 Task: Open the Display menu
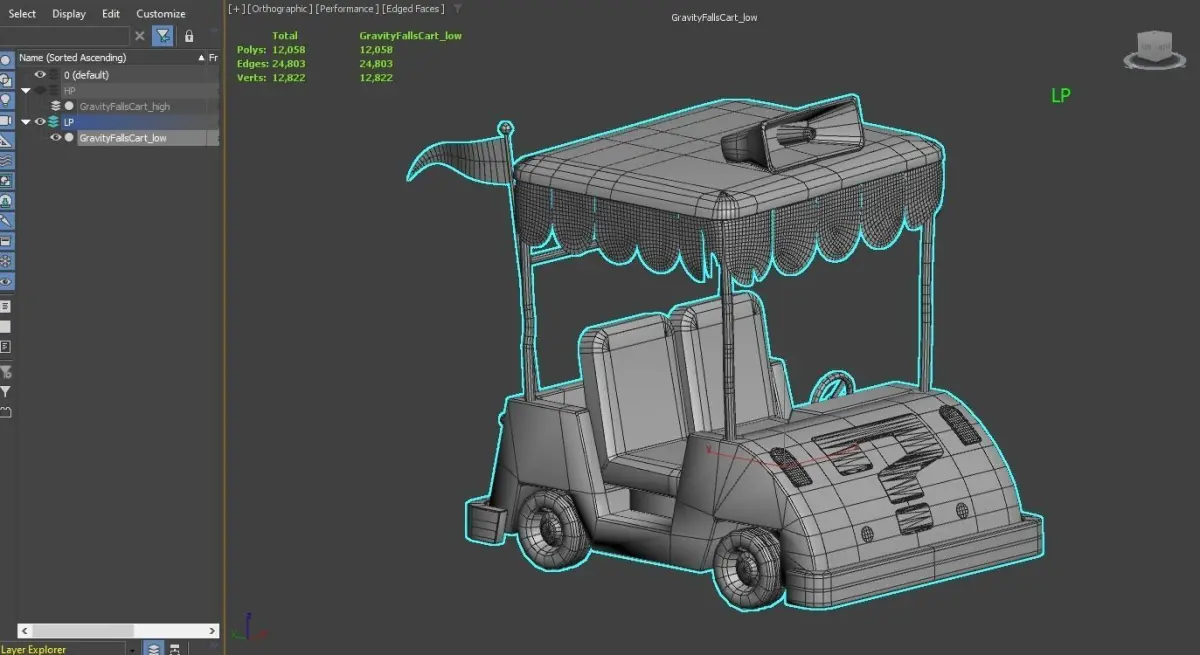pos(69,14)
